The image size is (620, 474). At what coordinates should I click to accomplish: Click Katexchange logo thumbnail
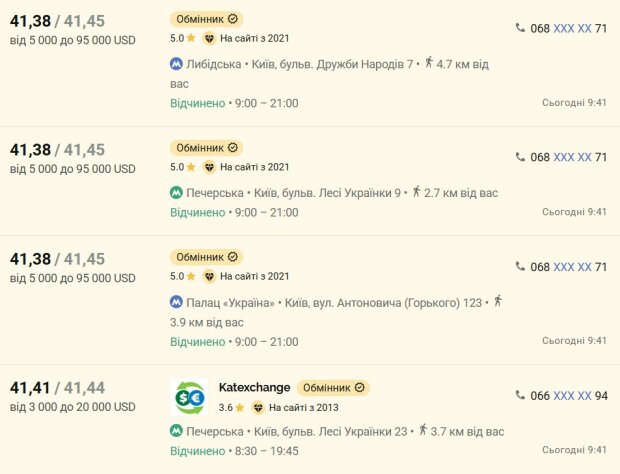coord(189,397)
